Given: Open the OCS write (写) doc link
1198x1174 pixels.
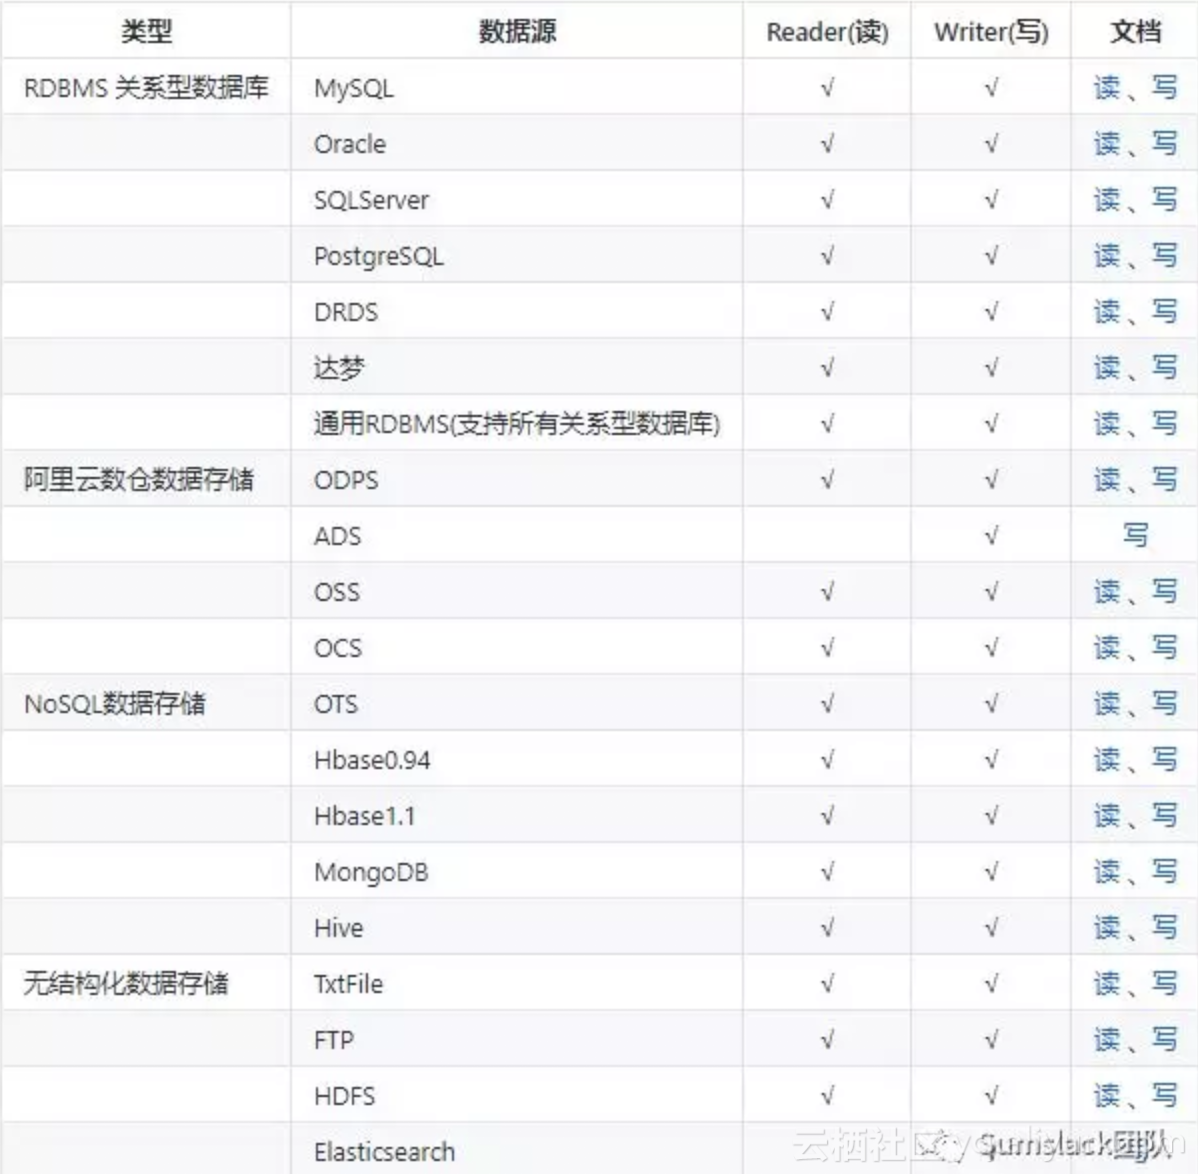Looking at the screenshot, I should coord(1164,648).
